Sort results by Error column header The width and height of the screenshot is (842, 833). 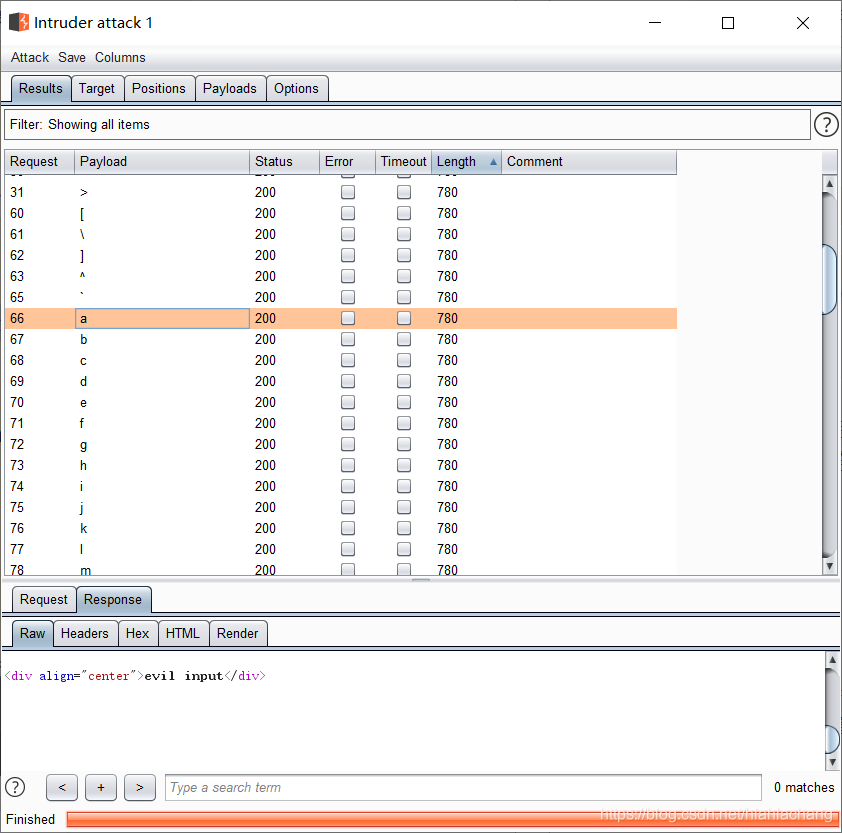347,162
